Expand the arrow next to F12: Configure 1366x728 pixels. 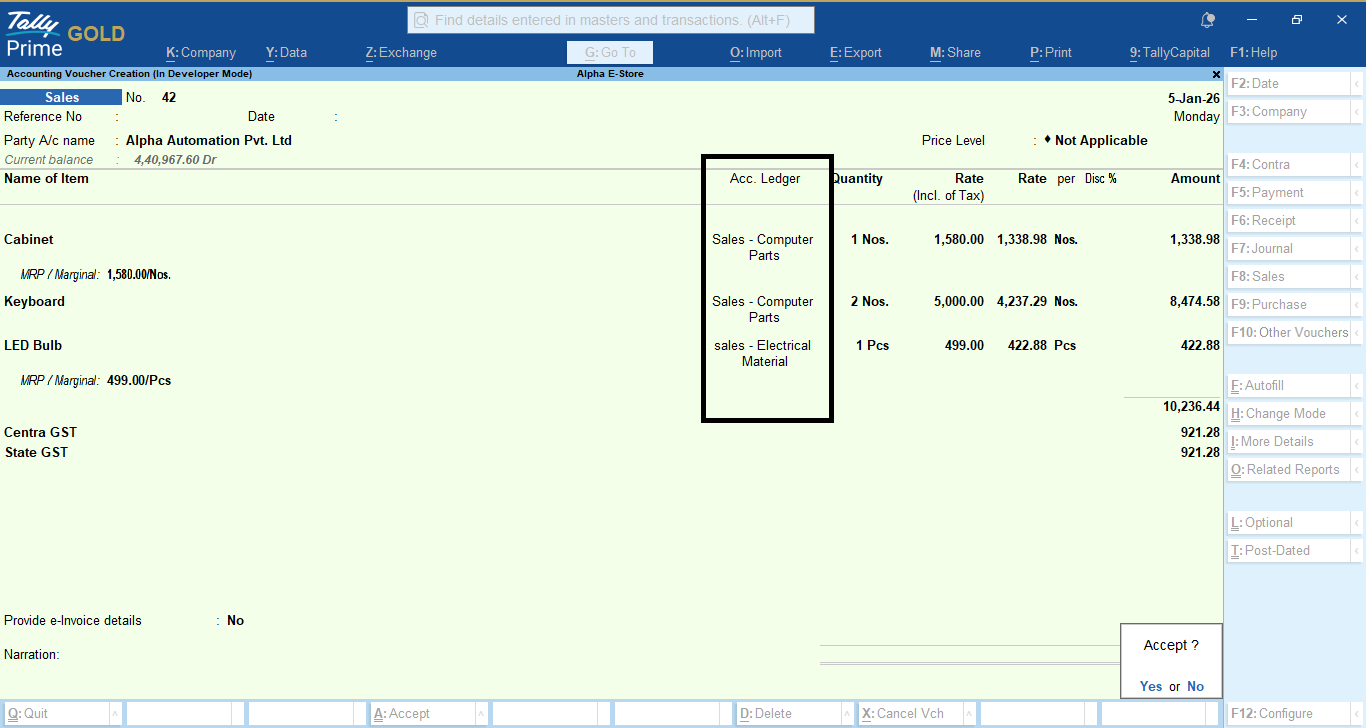(x=1357, y=714)
